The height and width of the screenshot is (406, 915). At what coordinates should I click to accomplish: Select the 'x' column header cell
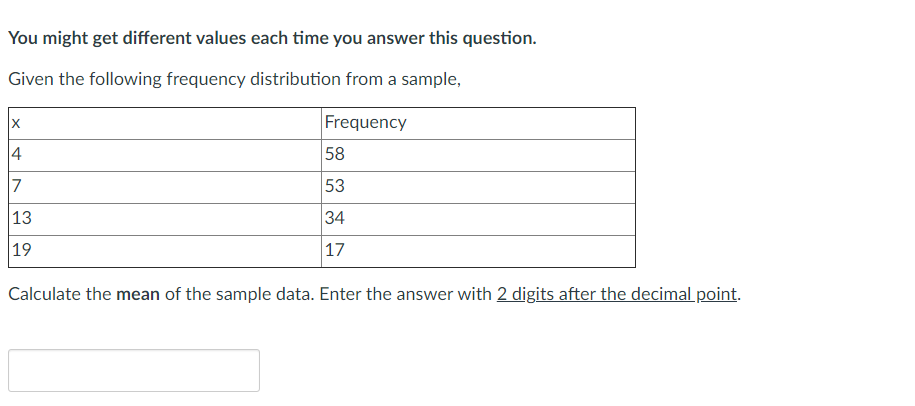(x=165, y=124)
